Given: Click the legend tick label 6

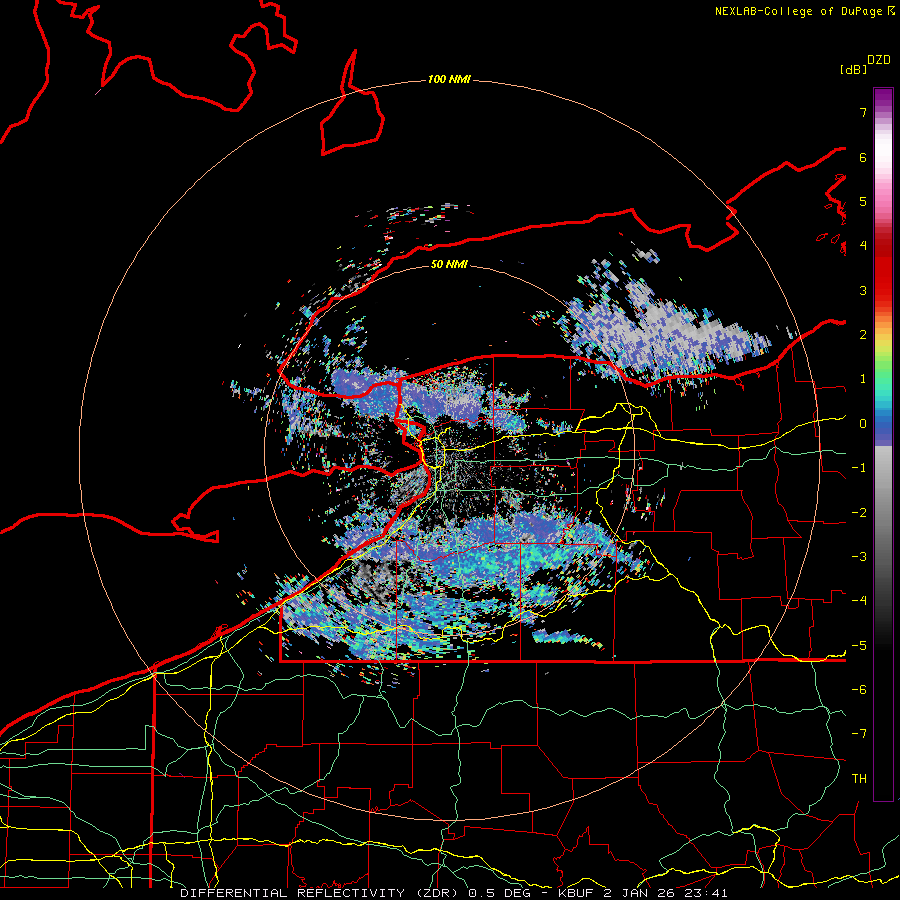Looking at the screenshot, I should coord(863,157).
